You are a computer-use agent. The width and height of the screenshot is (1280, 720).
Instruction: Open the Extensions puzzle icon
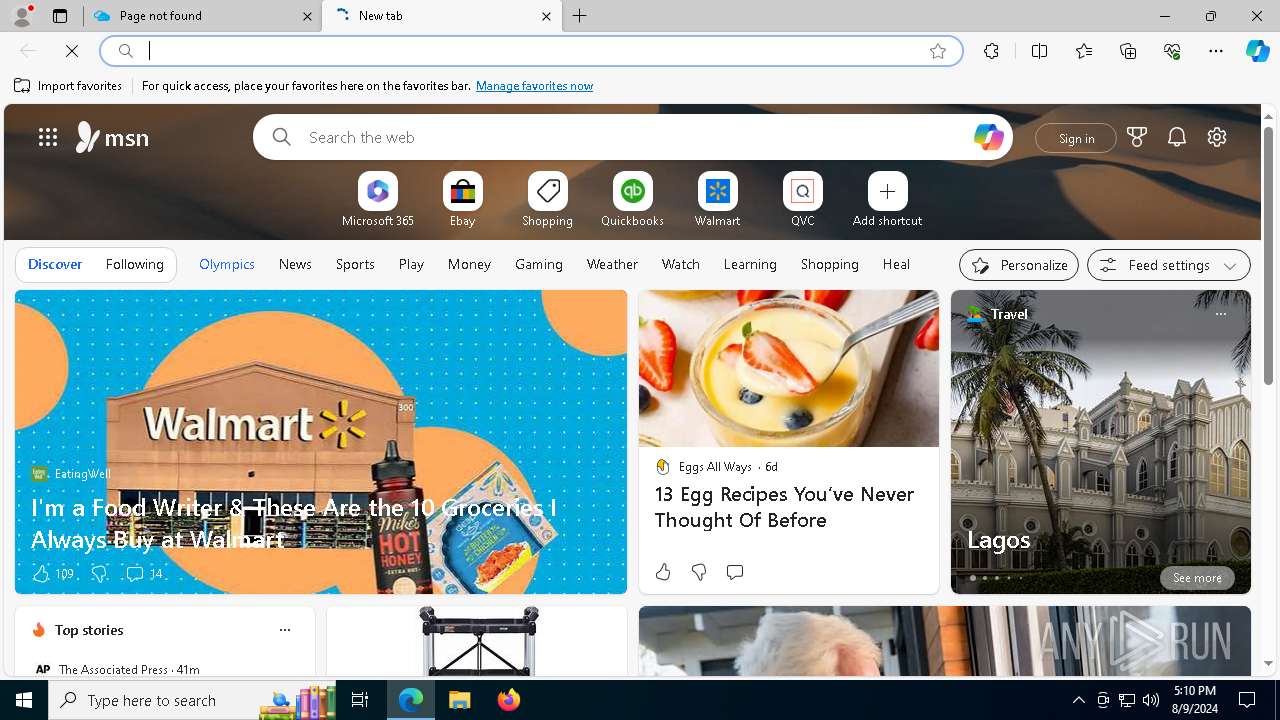[x=991, y=51]
